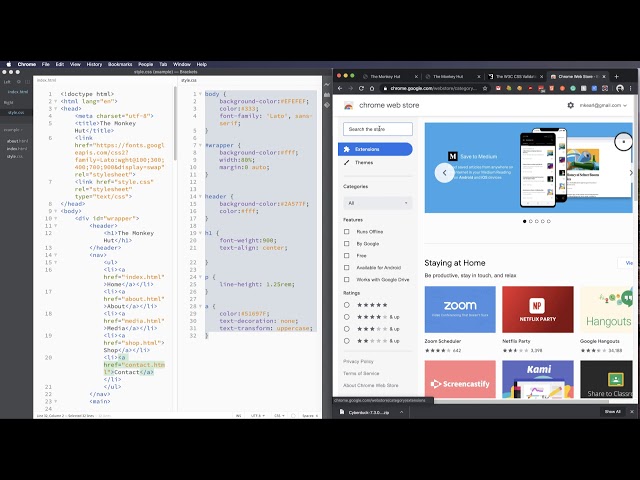
Task: Open the Zoom Scheduler extension card
Action: point(460,320)
